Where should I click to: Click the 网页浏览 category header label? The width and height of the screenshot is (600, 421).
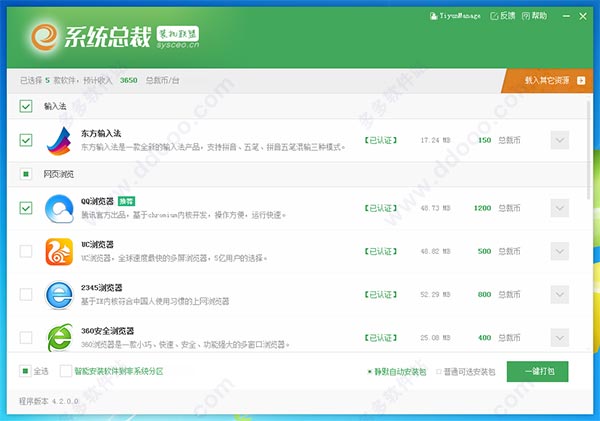[58, 174]
